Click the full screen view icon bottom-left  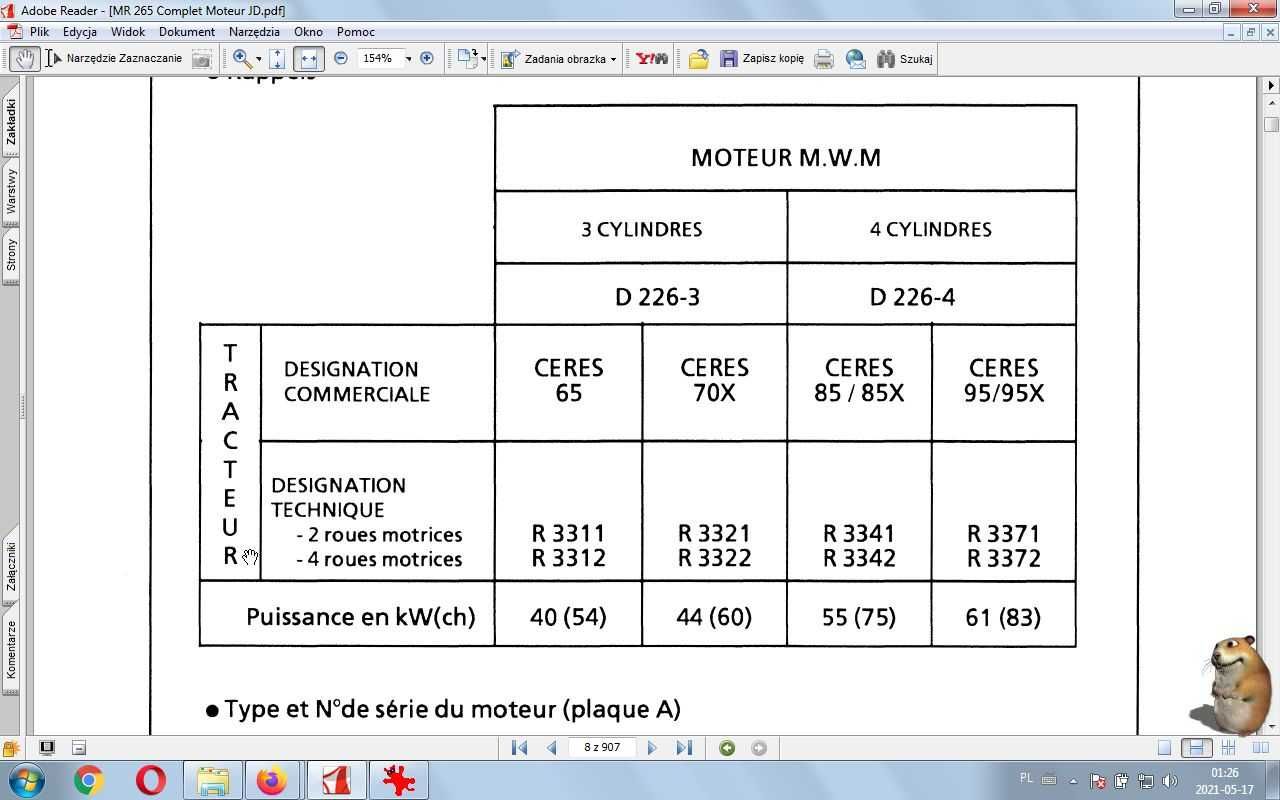coord(47,747)
